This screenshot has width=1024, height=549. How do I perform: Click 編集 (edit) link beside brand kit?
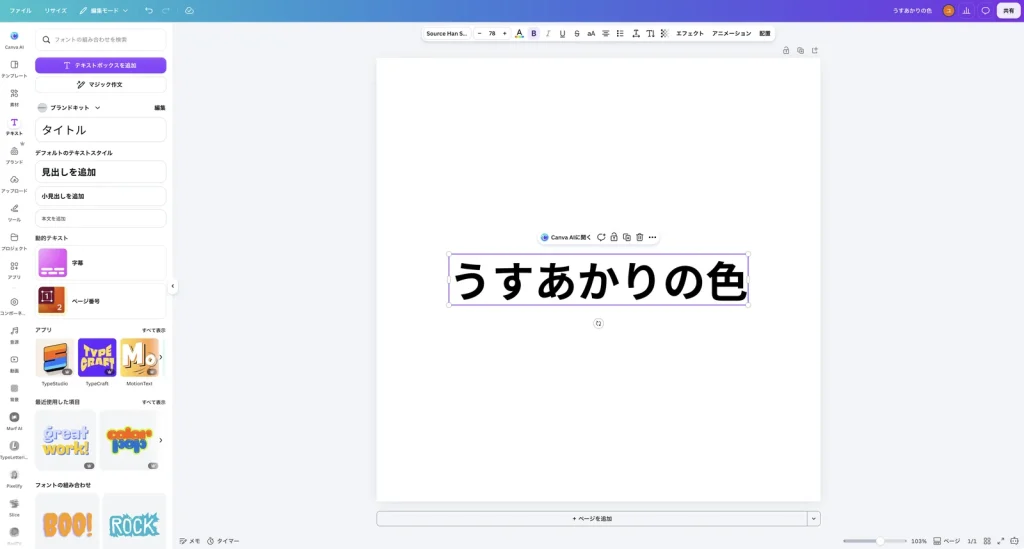(159, 108)
